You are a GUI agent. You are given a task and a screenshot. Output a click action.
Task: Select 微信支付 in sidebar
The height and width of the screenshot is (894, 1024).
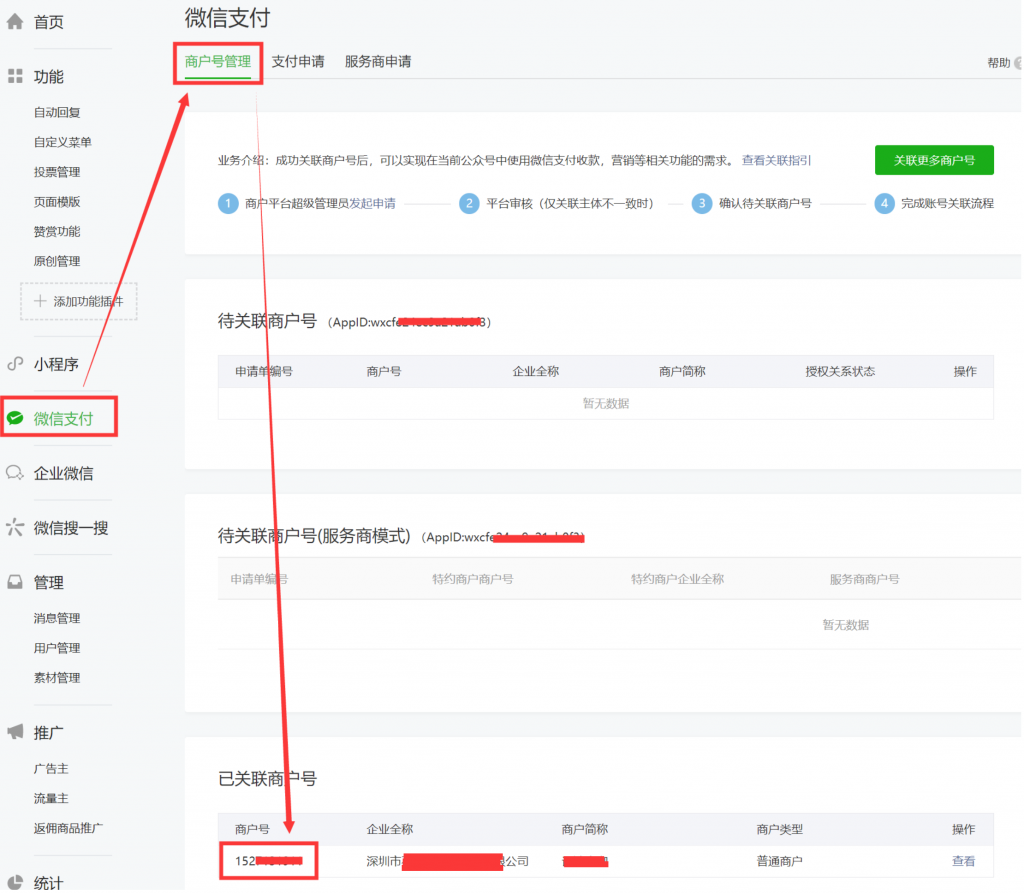[x=63, y=419]
